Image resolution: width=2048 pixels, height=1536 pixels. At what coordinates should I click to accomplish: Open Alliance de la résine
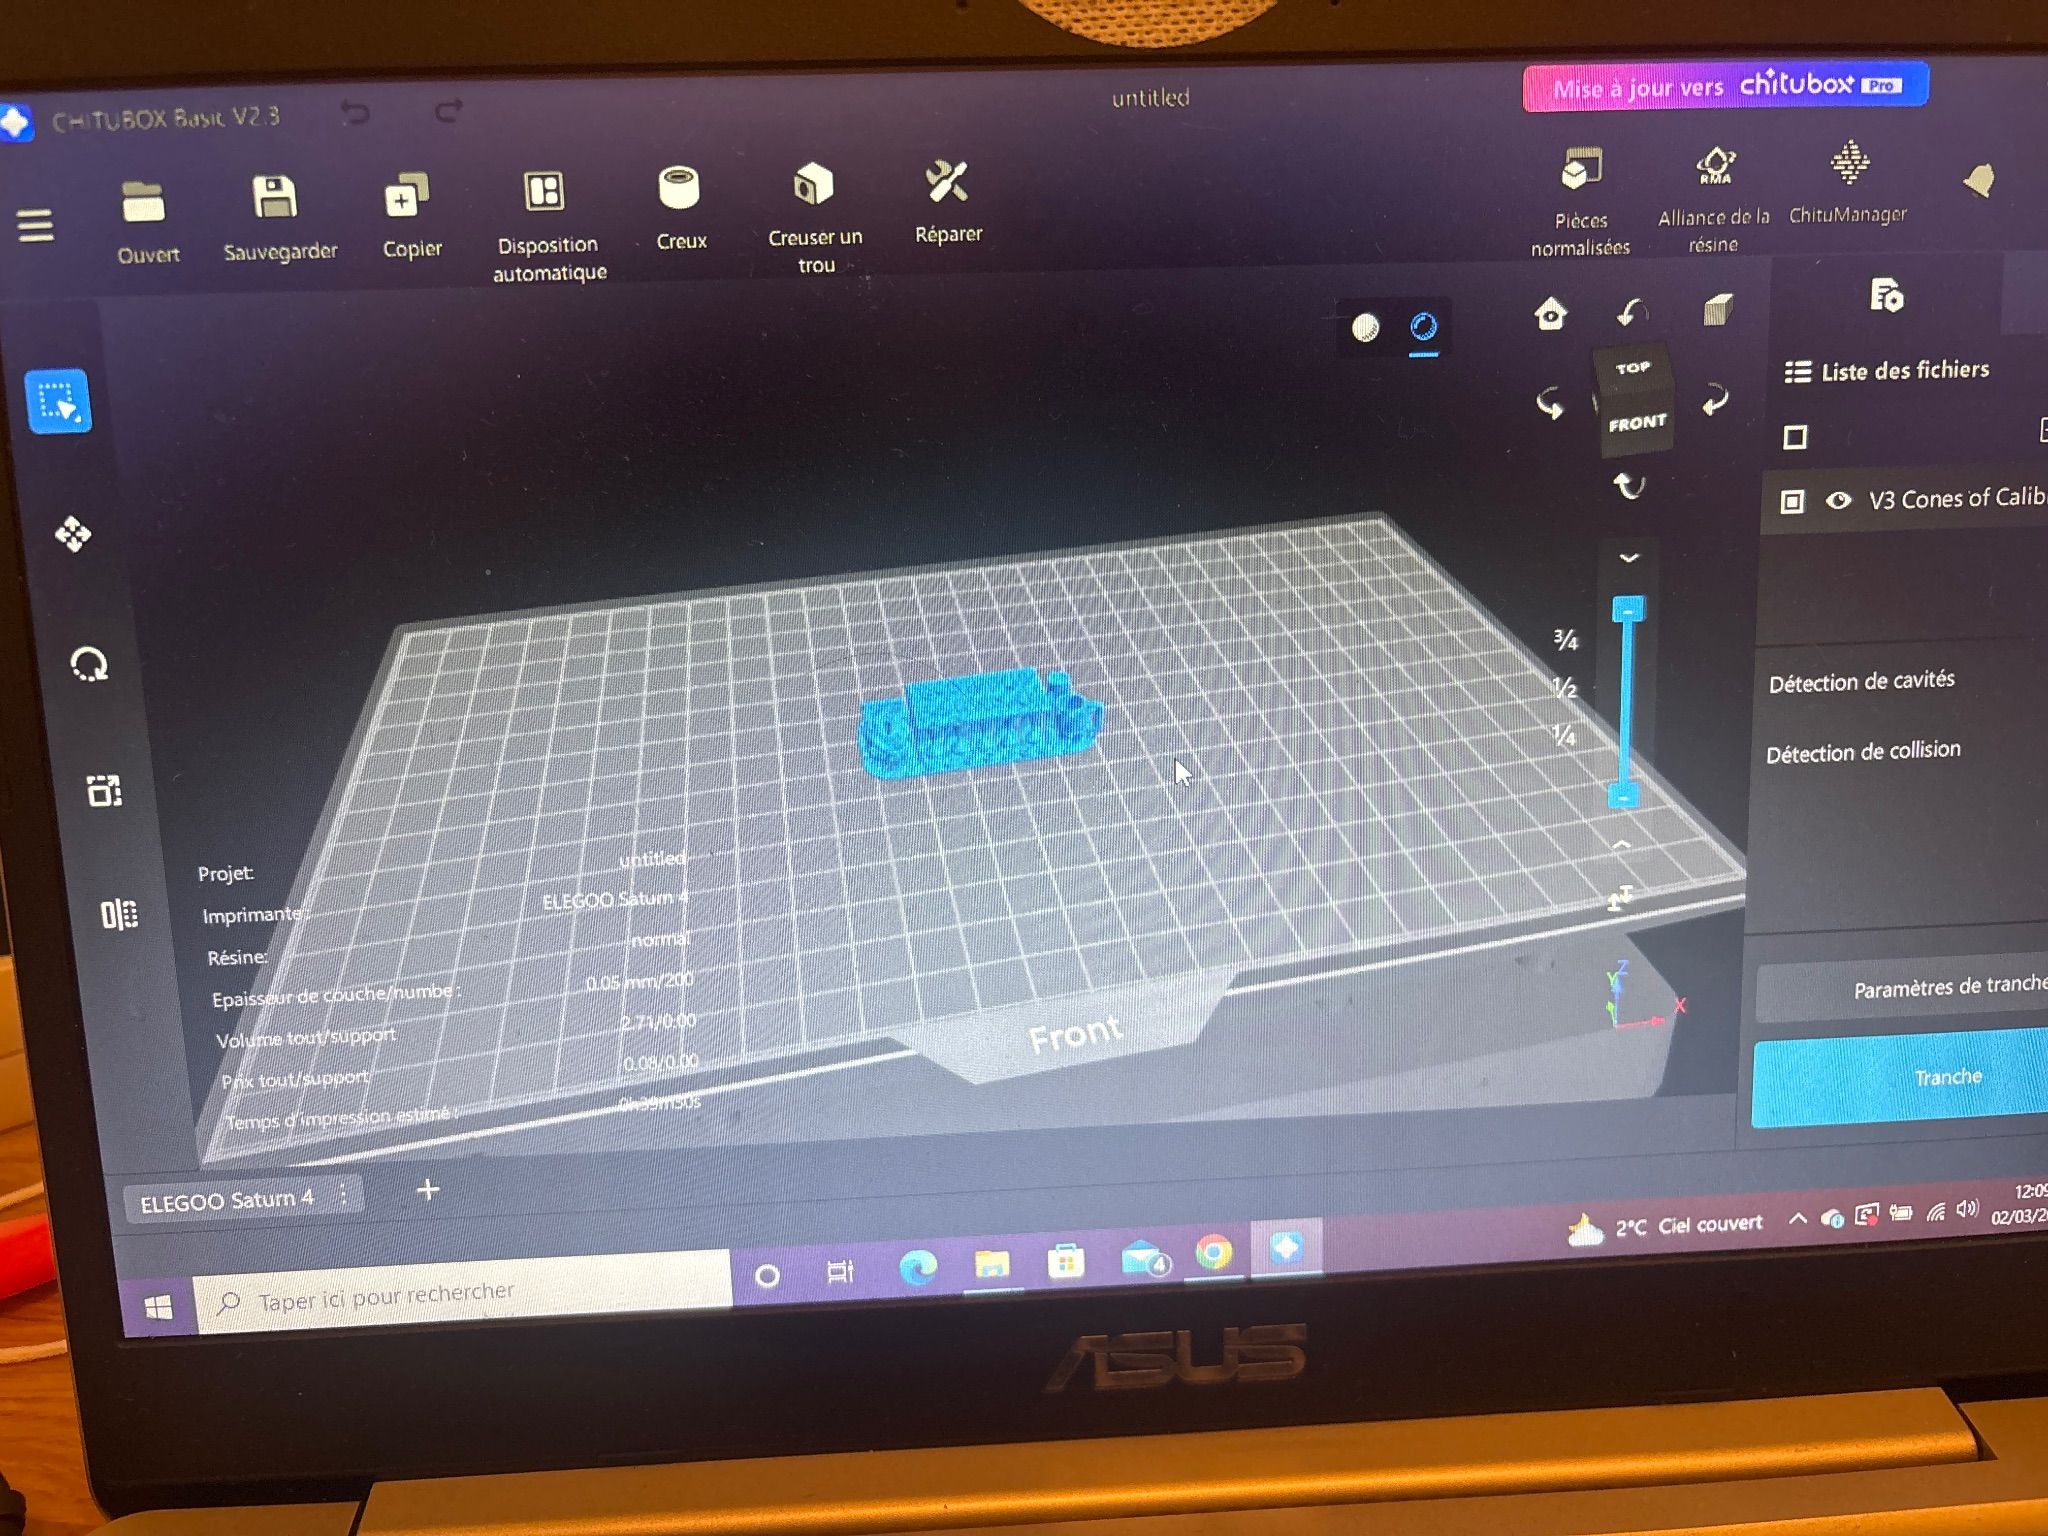pyautogui.click(x=1716, y=166)
